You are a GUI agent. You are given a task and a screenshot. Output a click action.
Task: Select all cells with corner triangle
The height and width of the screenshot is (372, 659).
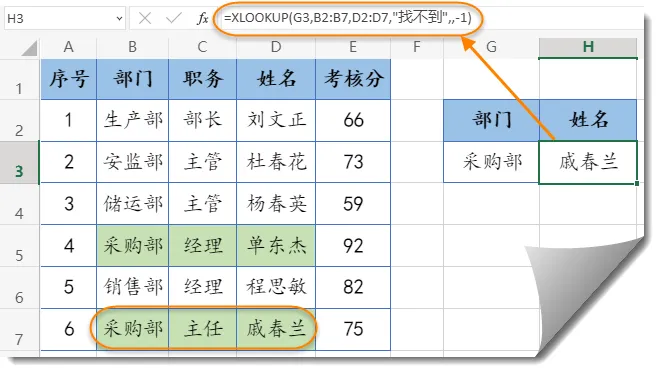pos(29,48)
